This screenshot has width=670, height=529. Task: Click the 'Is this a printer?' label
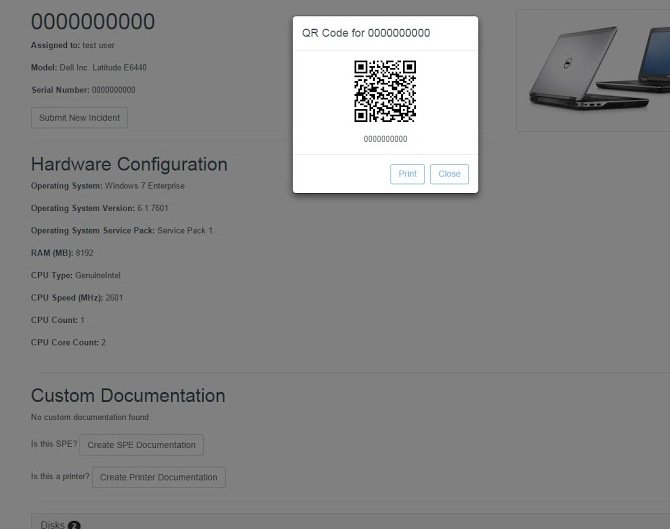coord(60,476)
